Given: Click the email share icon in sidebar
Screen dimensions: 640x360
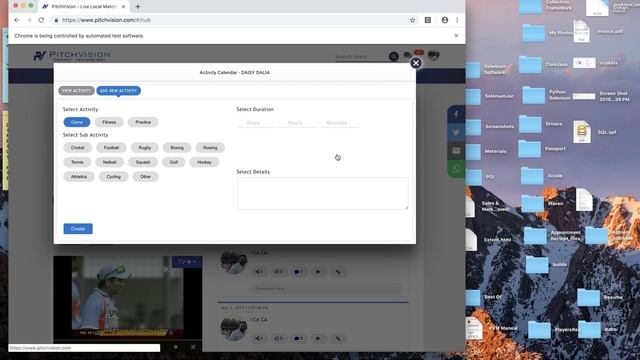Looking at the screenshot, I should point(456,151).
